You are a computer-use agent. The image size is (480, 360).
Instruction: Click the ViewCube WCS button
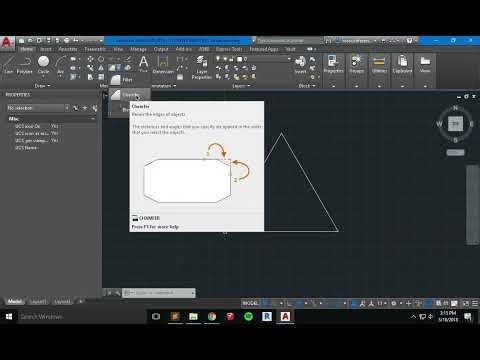coord(455,152)
